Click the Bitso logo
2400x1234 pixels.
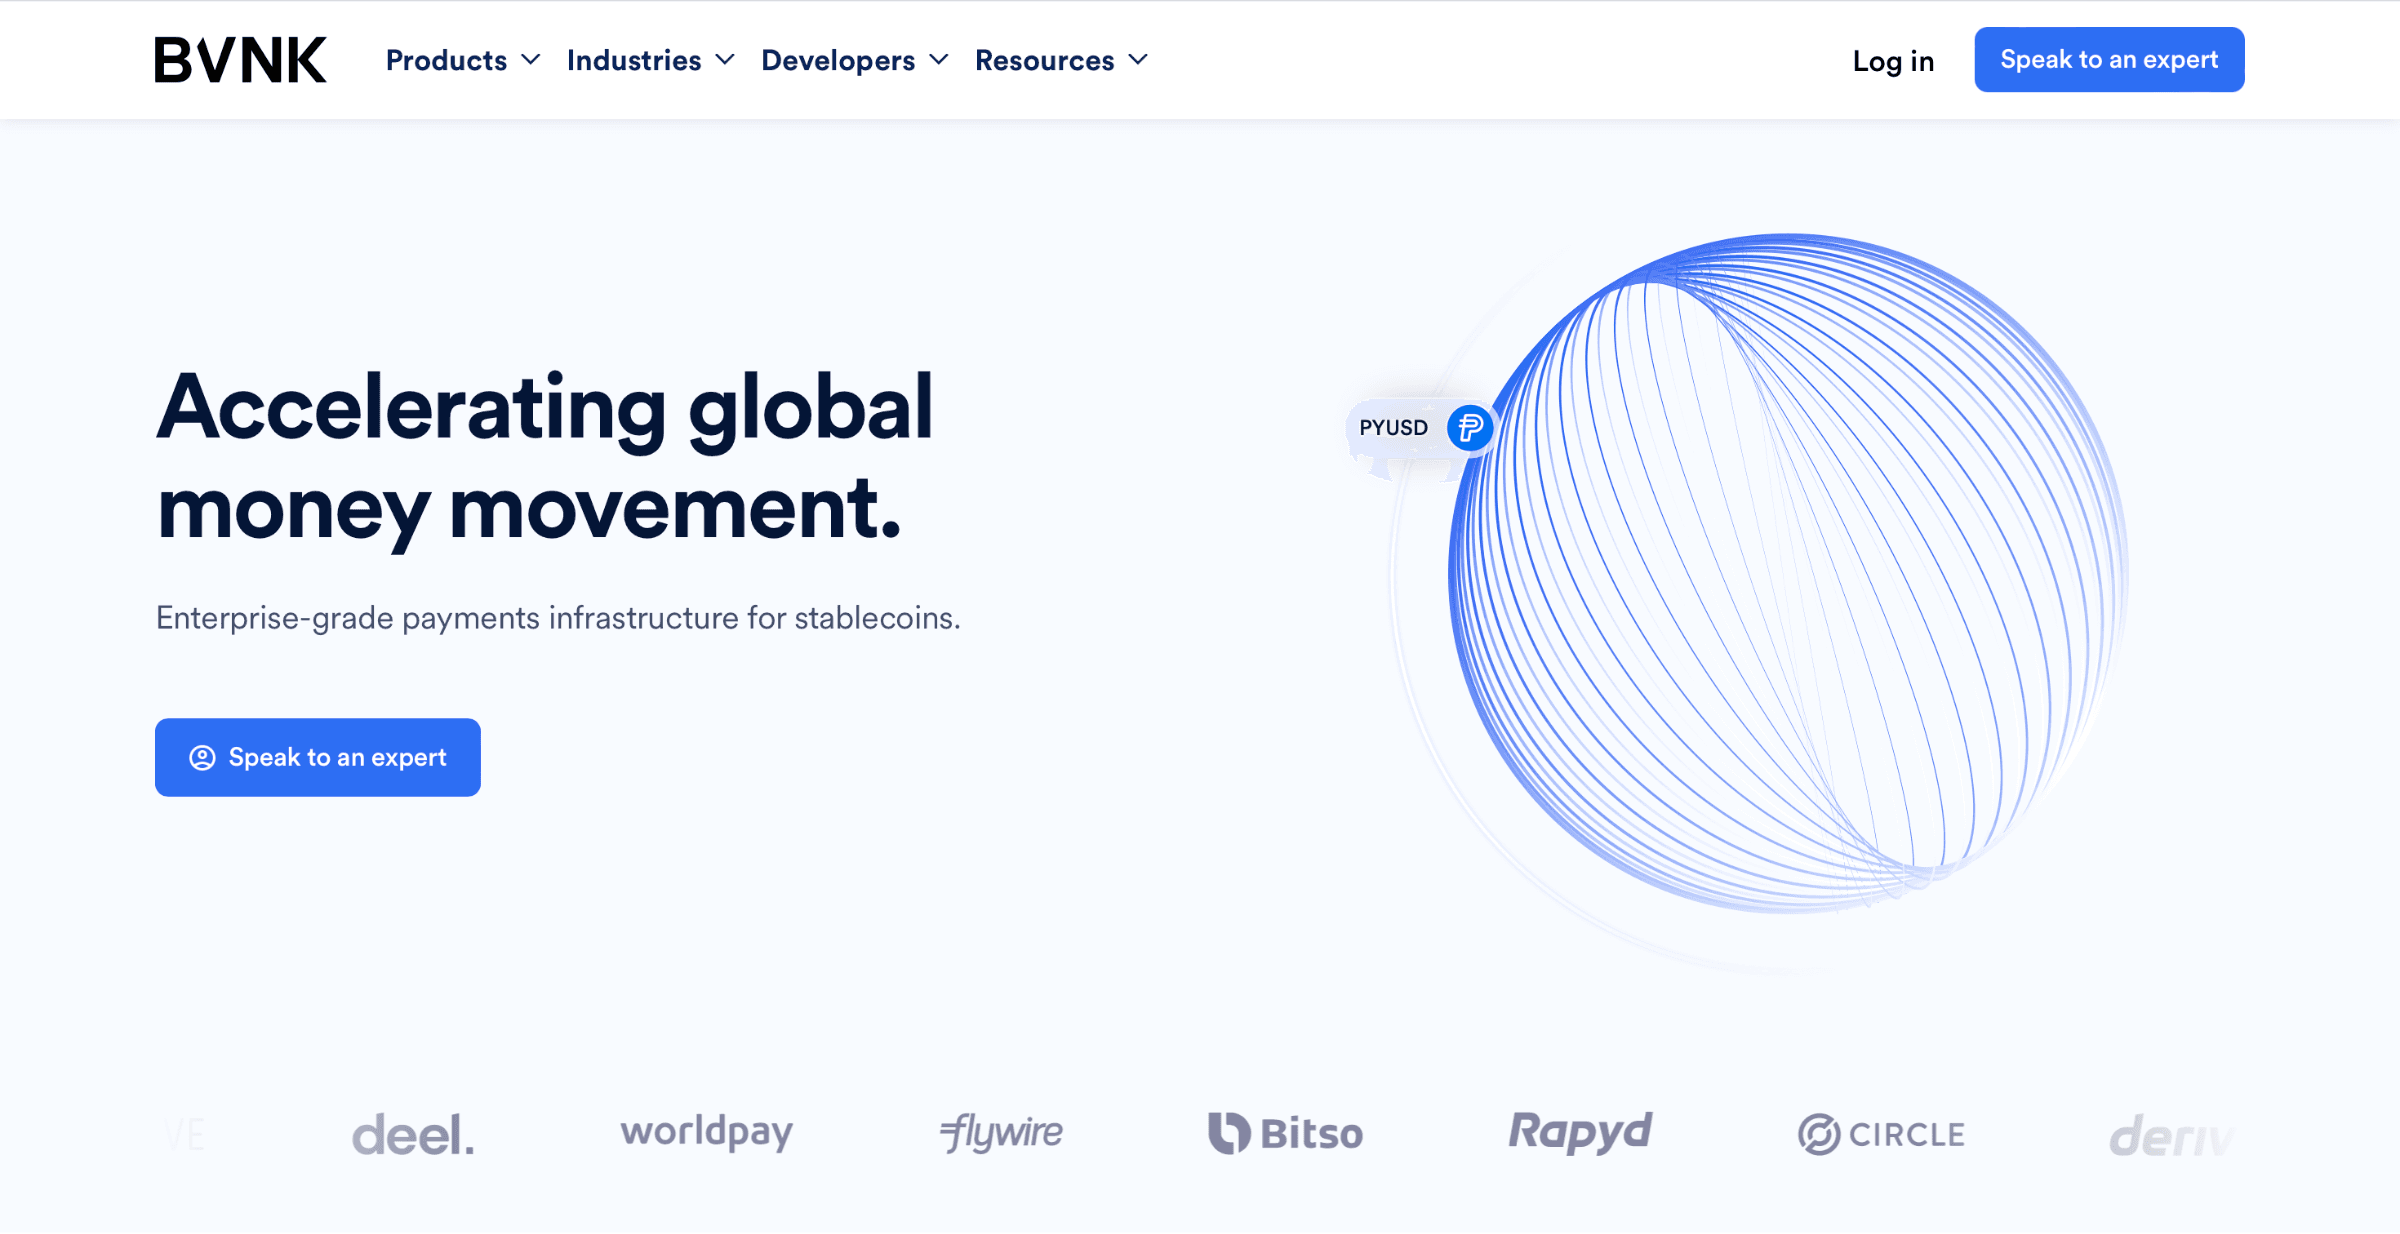pyautogui.click(x=1285, y=1133)
